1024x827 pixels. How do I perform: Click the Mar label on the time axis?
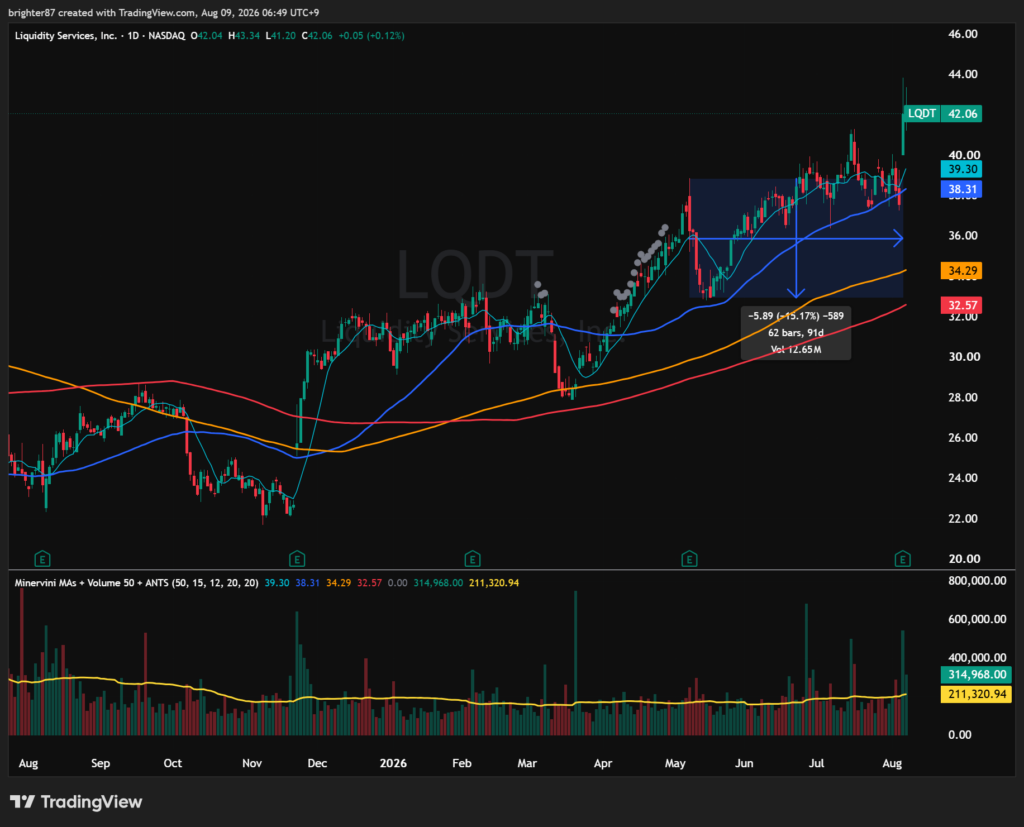point(527,763)
